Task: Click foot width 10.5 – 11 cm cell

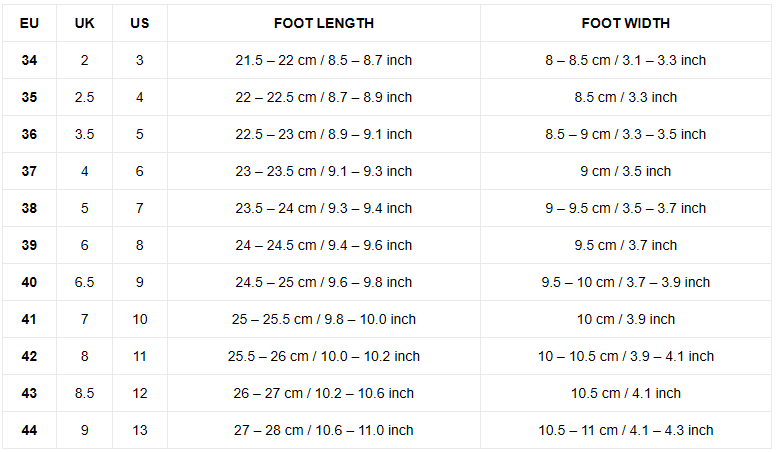Action: [626, 430]
